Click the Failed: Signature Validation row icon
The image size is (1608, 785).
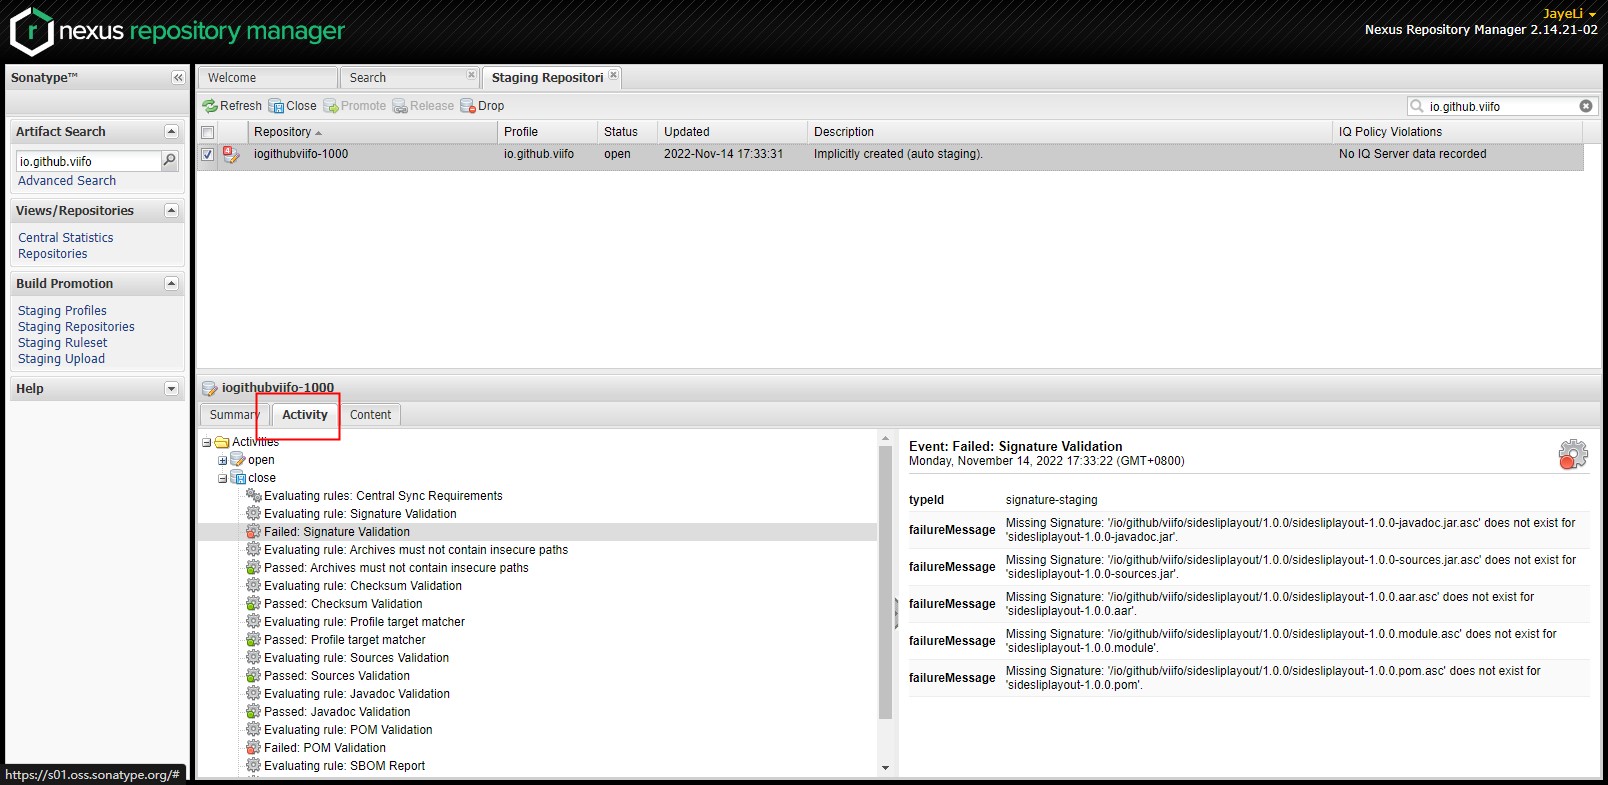(x=254, y=532)
